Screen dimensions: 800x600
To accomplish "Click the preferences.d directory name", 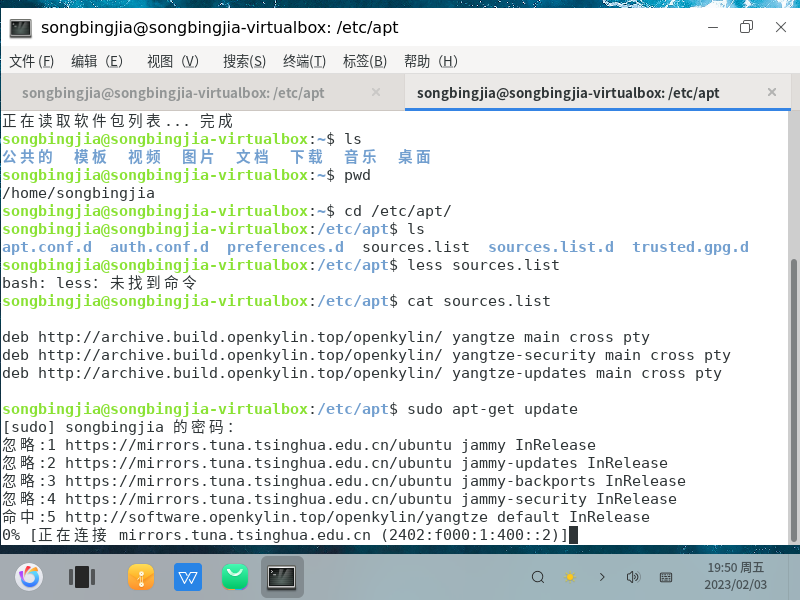I will 286,247.
